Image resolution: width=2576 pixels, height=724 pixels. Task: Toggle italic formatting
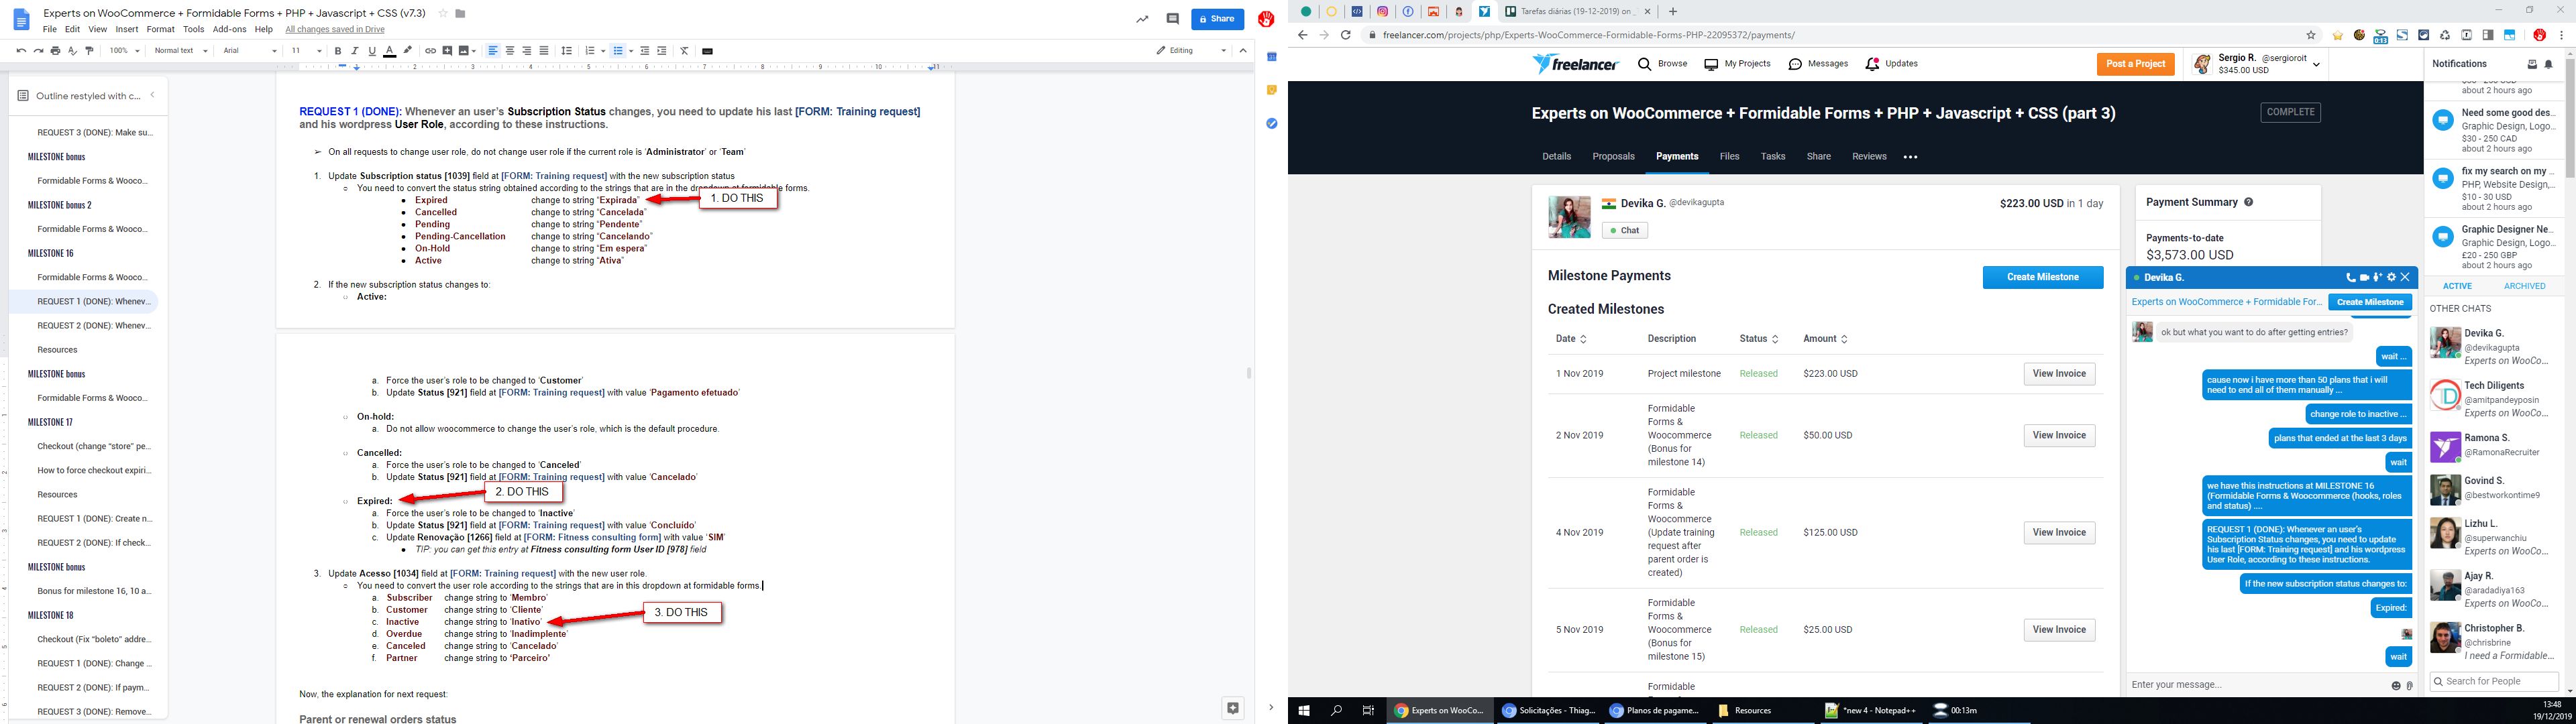pyautogui.click(x=355, y=51)
